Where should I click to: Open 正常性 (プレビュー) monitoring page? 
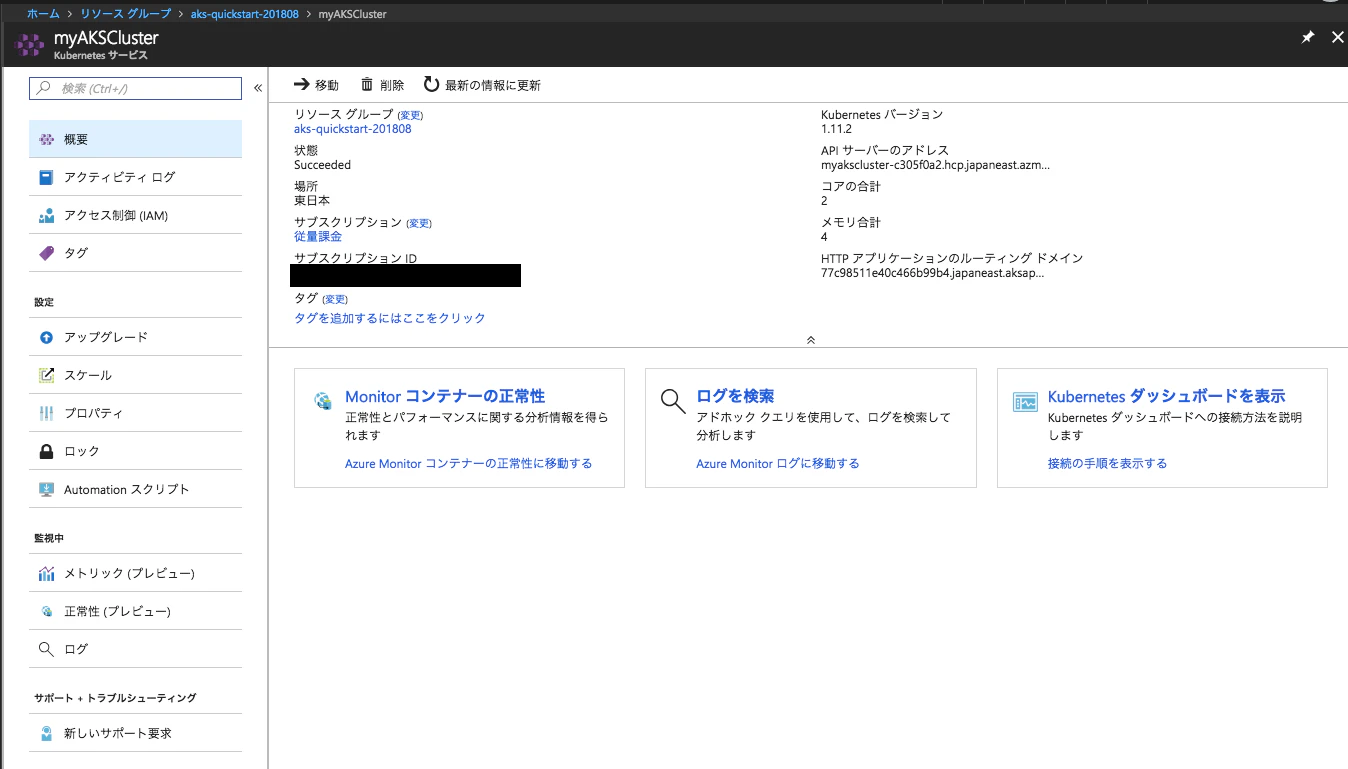click(135, 611)
